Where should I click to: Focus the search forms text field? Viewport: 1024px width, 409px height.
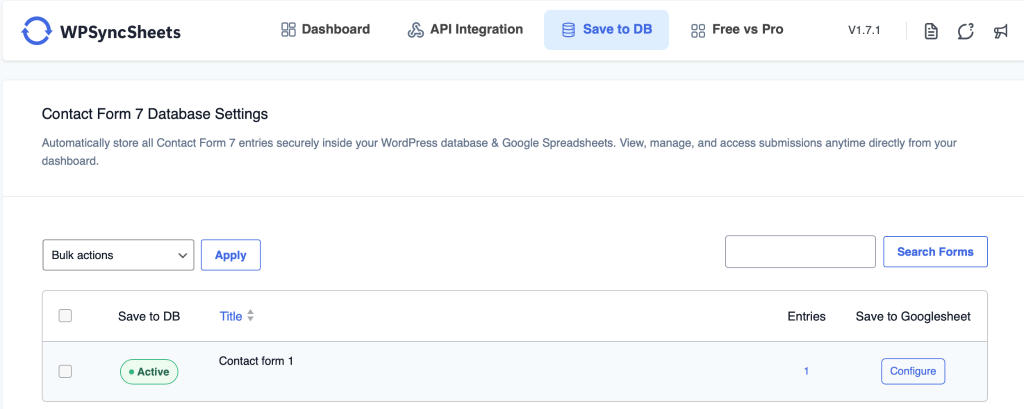click(800, 252)
